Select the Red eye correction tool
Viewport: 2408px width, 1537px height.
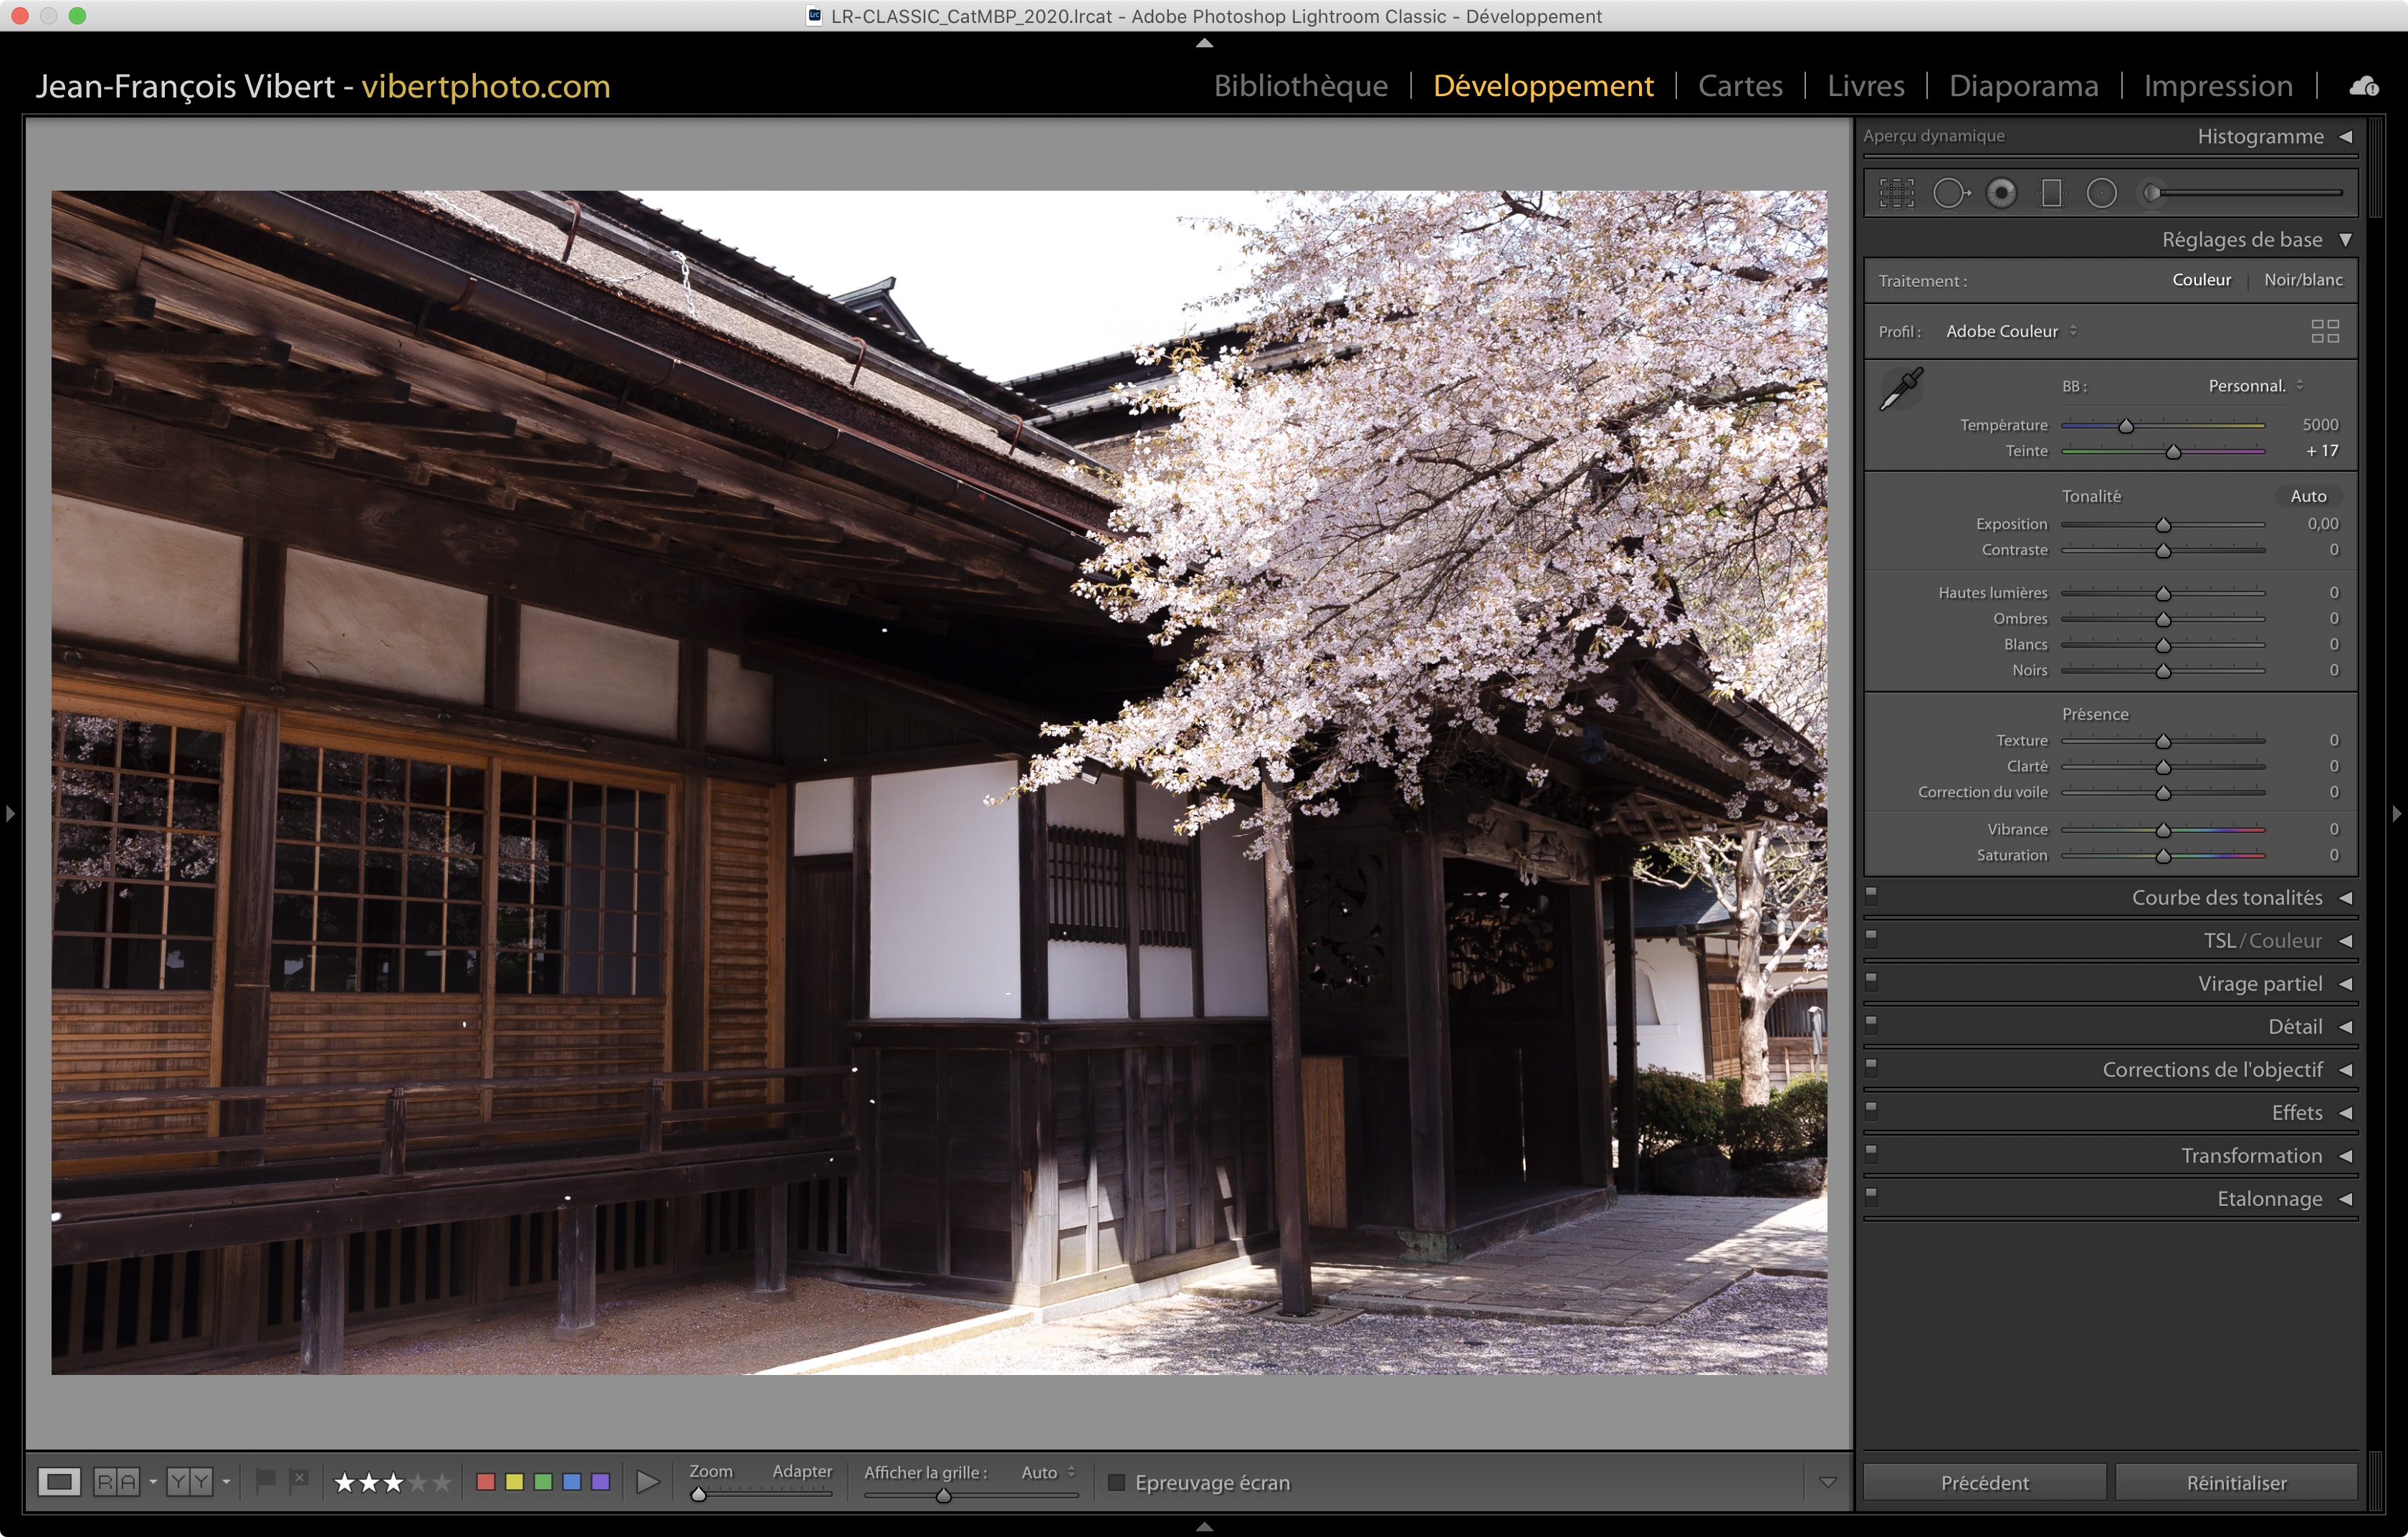[x=2001, y=193]
